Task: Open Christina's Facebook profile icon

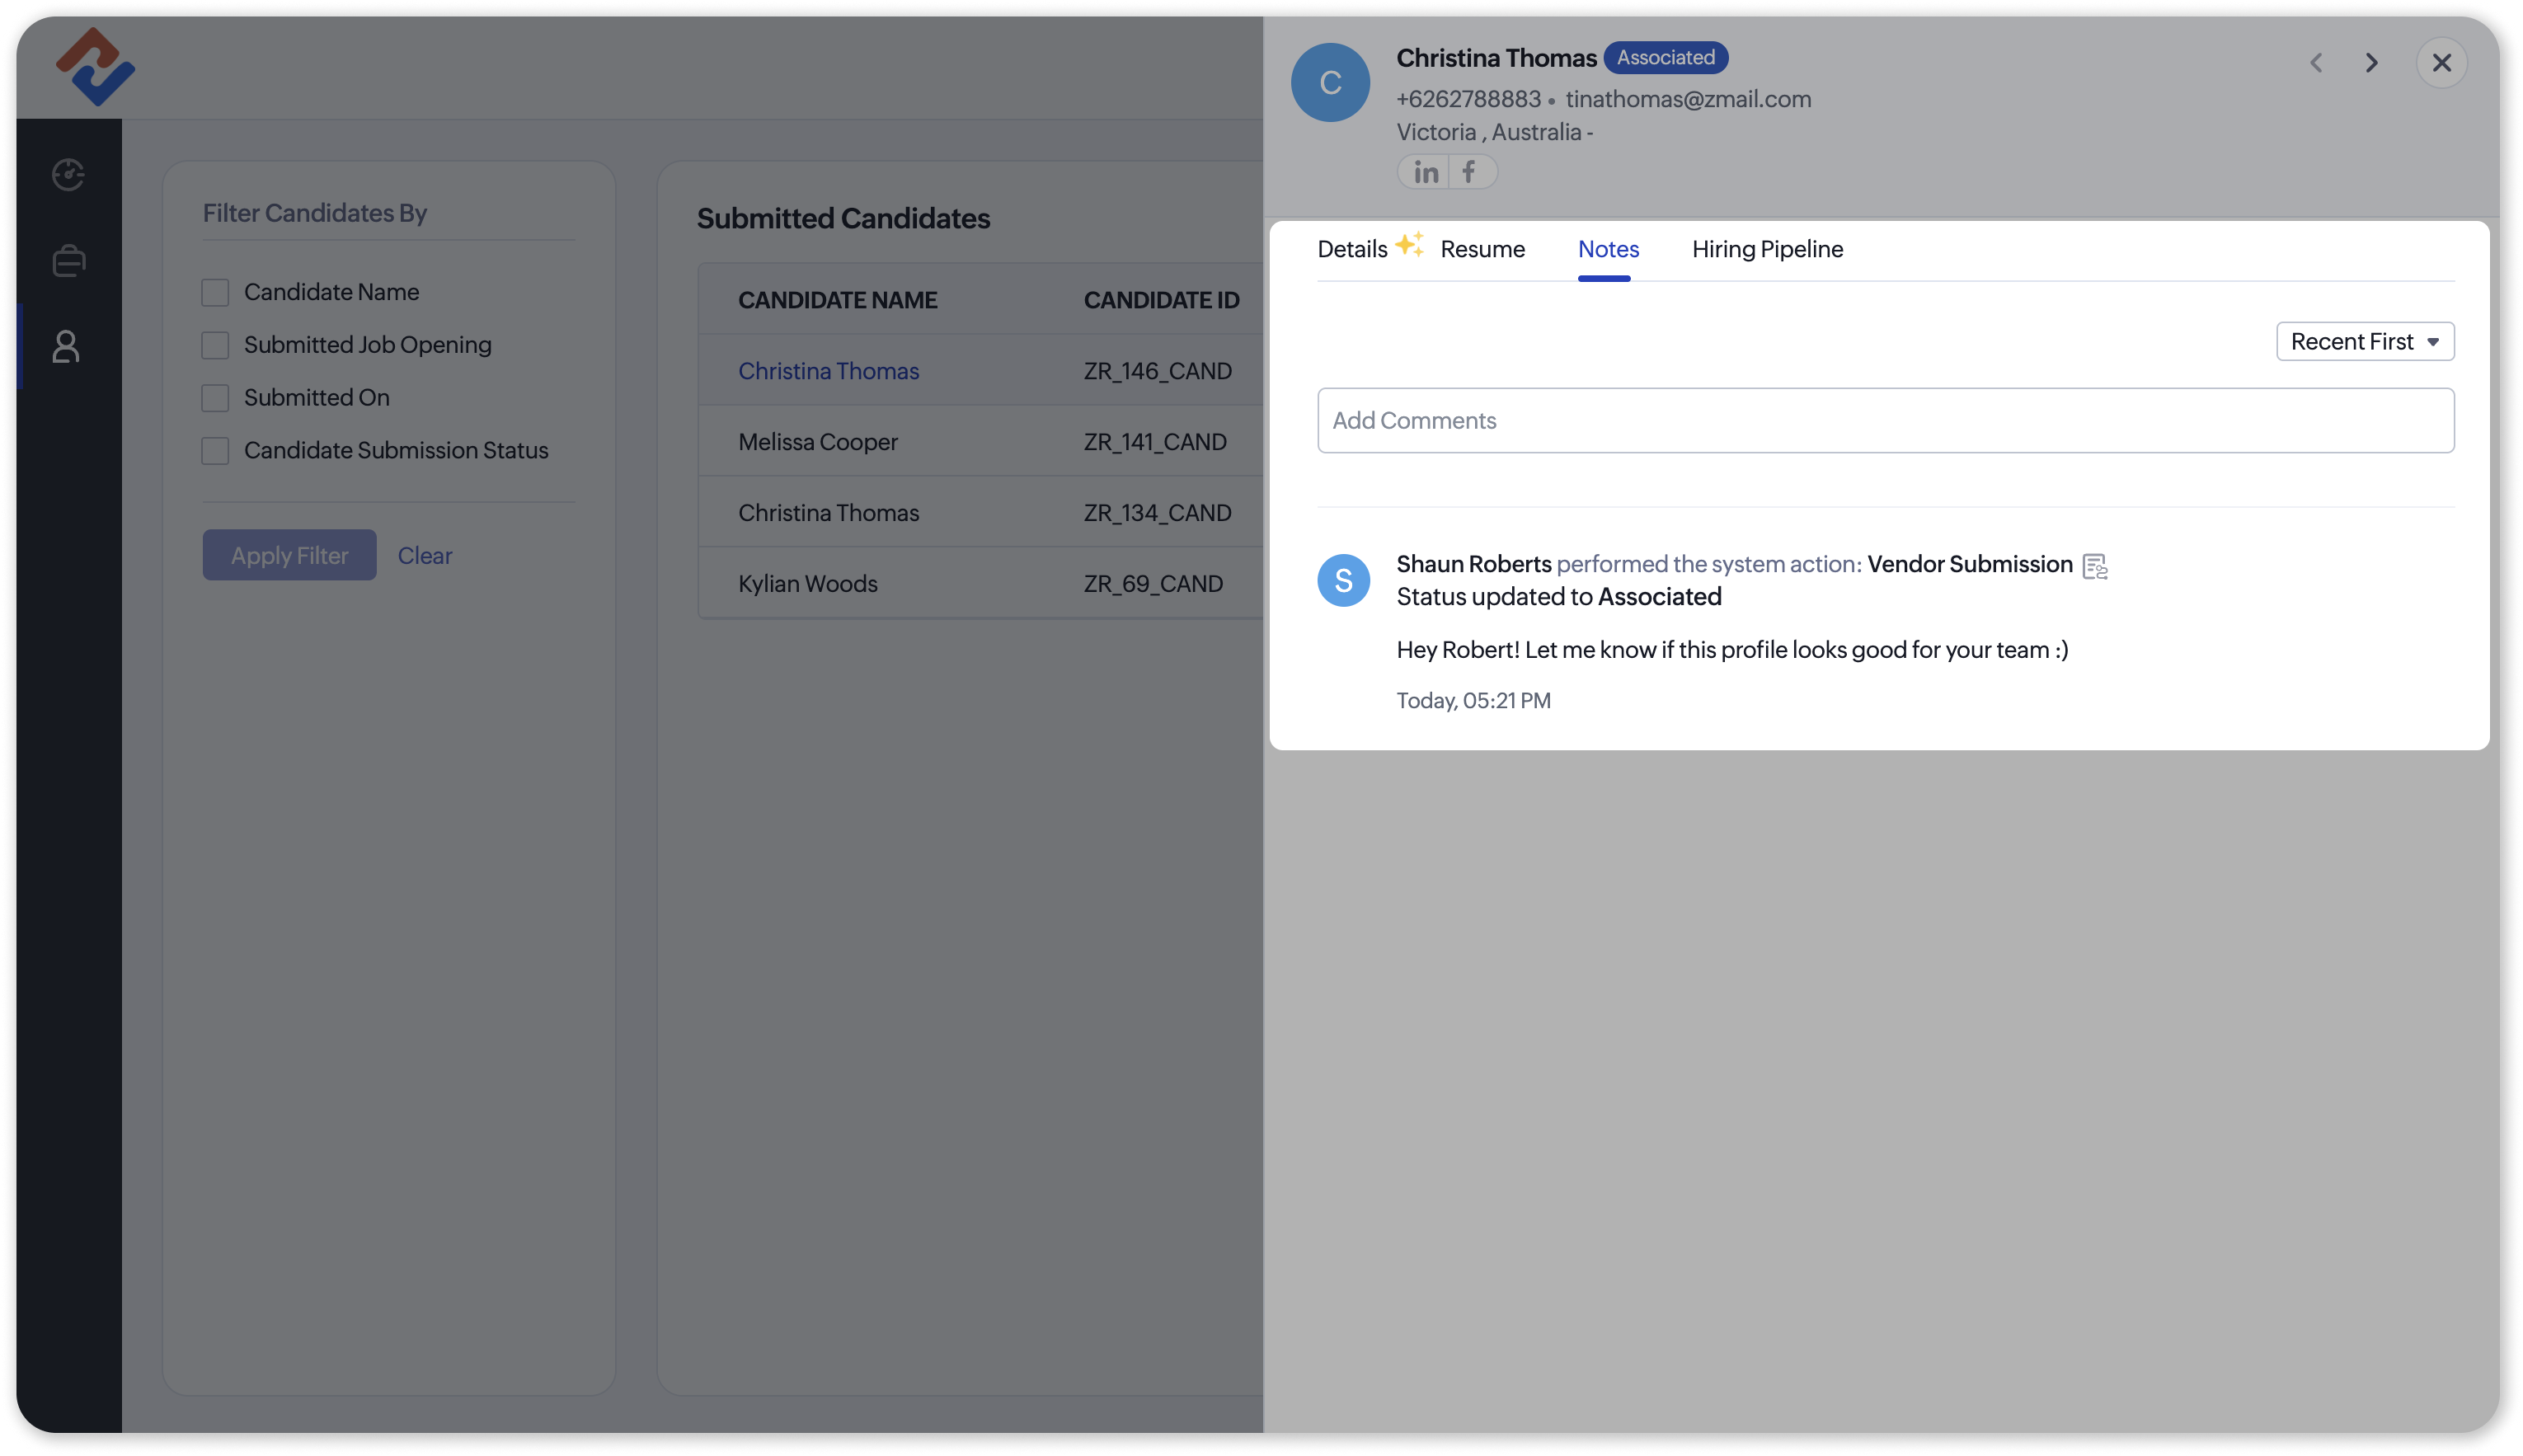Action: (x=1468, y=172)
